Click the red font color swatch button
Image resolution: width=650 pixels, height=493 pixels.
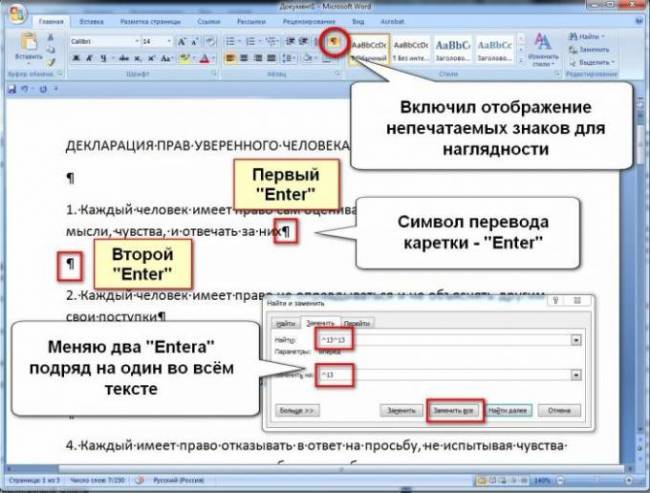(204, 59)
